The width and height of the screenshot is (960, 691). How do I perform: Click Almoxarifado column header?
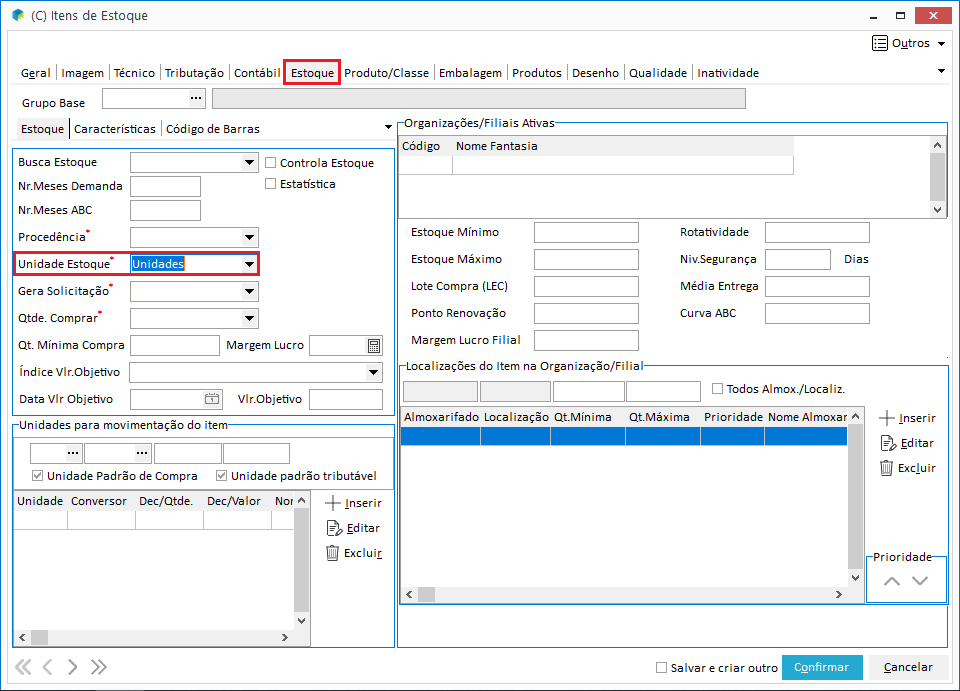441,417
